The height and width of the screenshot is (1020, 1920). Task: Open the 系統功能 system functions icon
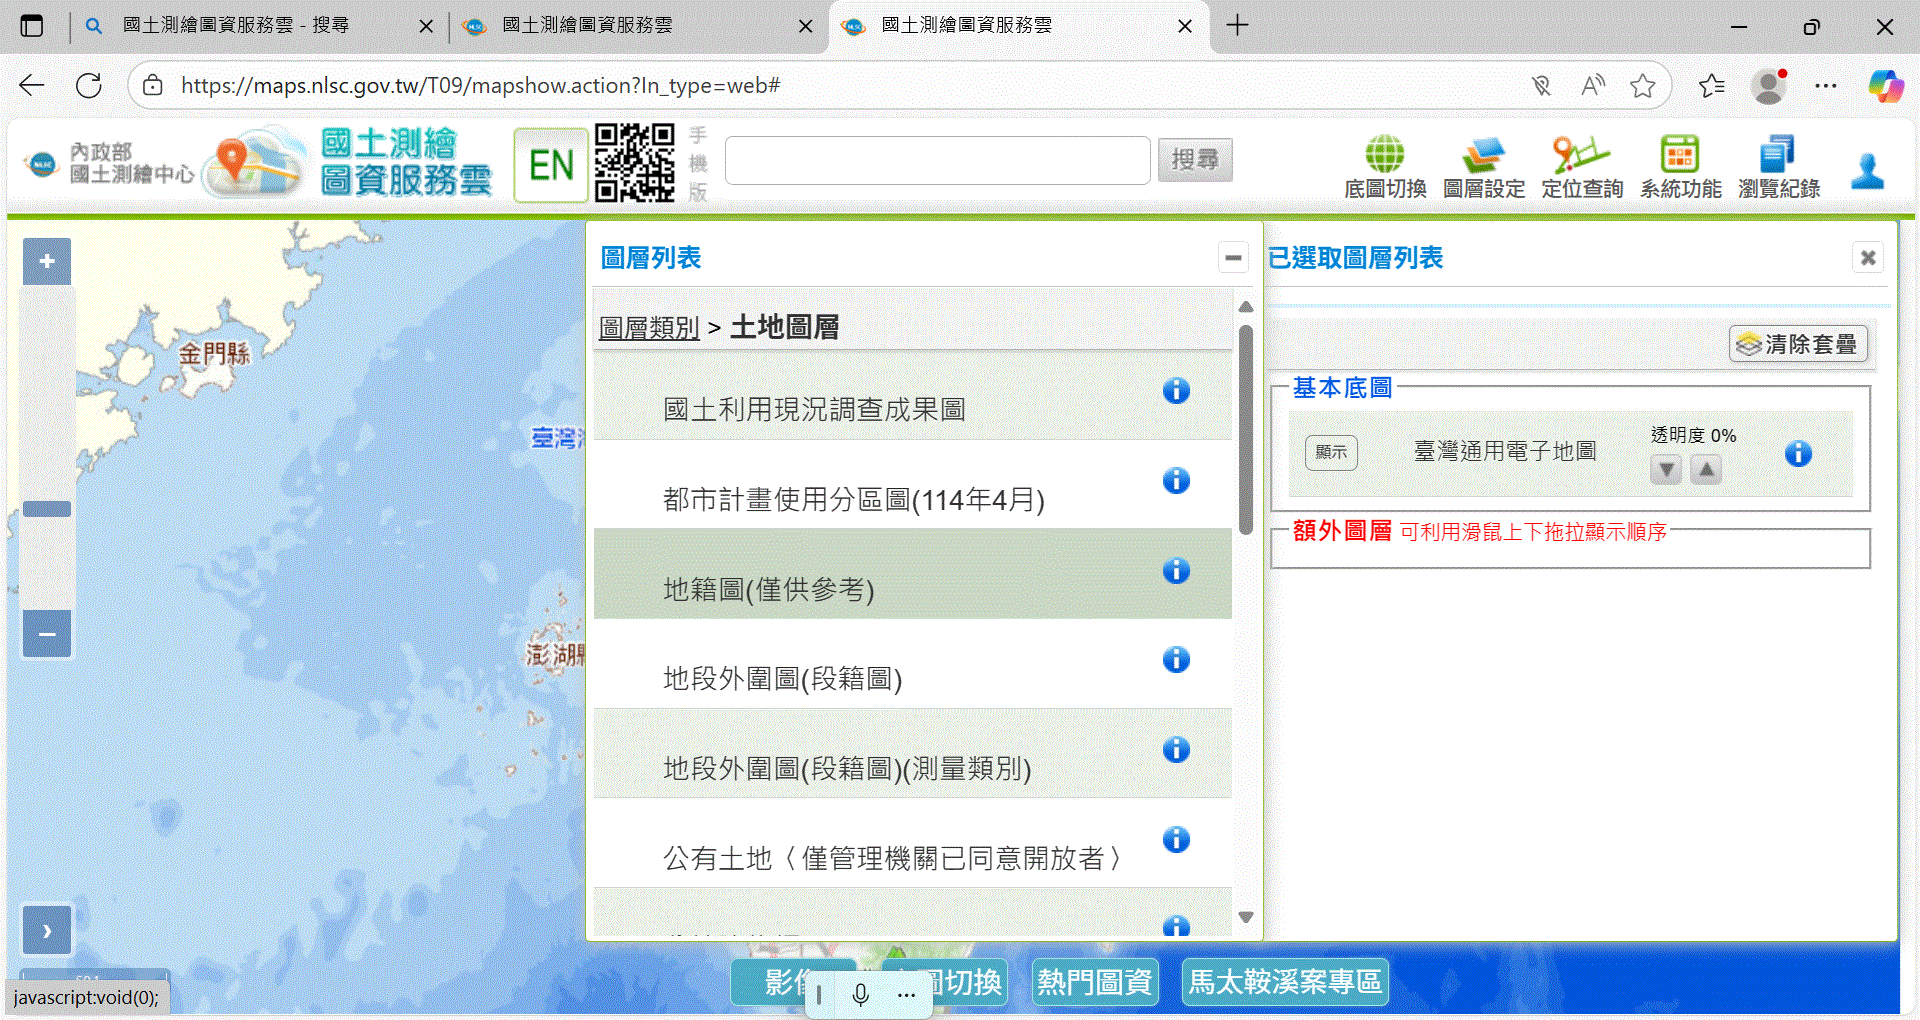tap(1680, 166)
